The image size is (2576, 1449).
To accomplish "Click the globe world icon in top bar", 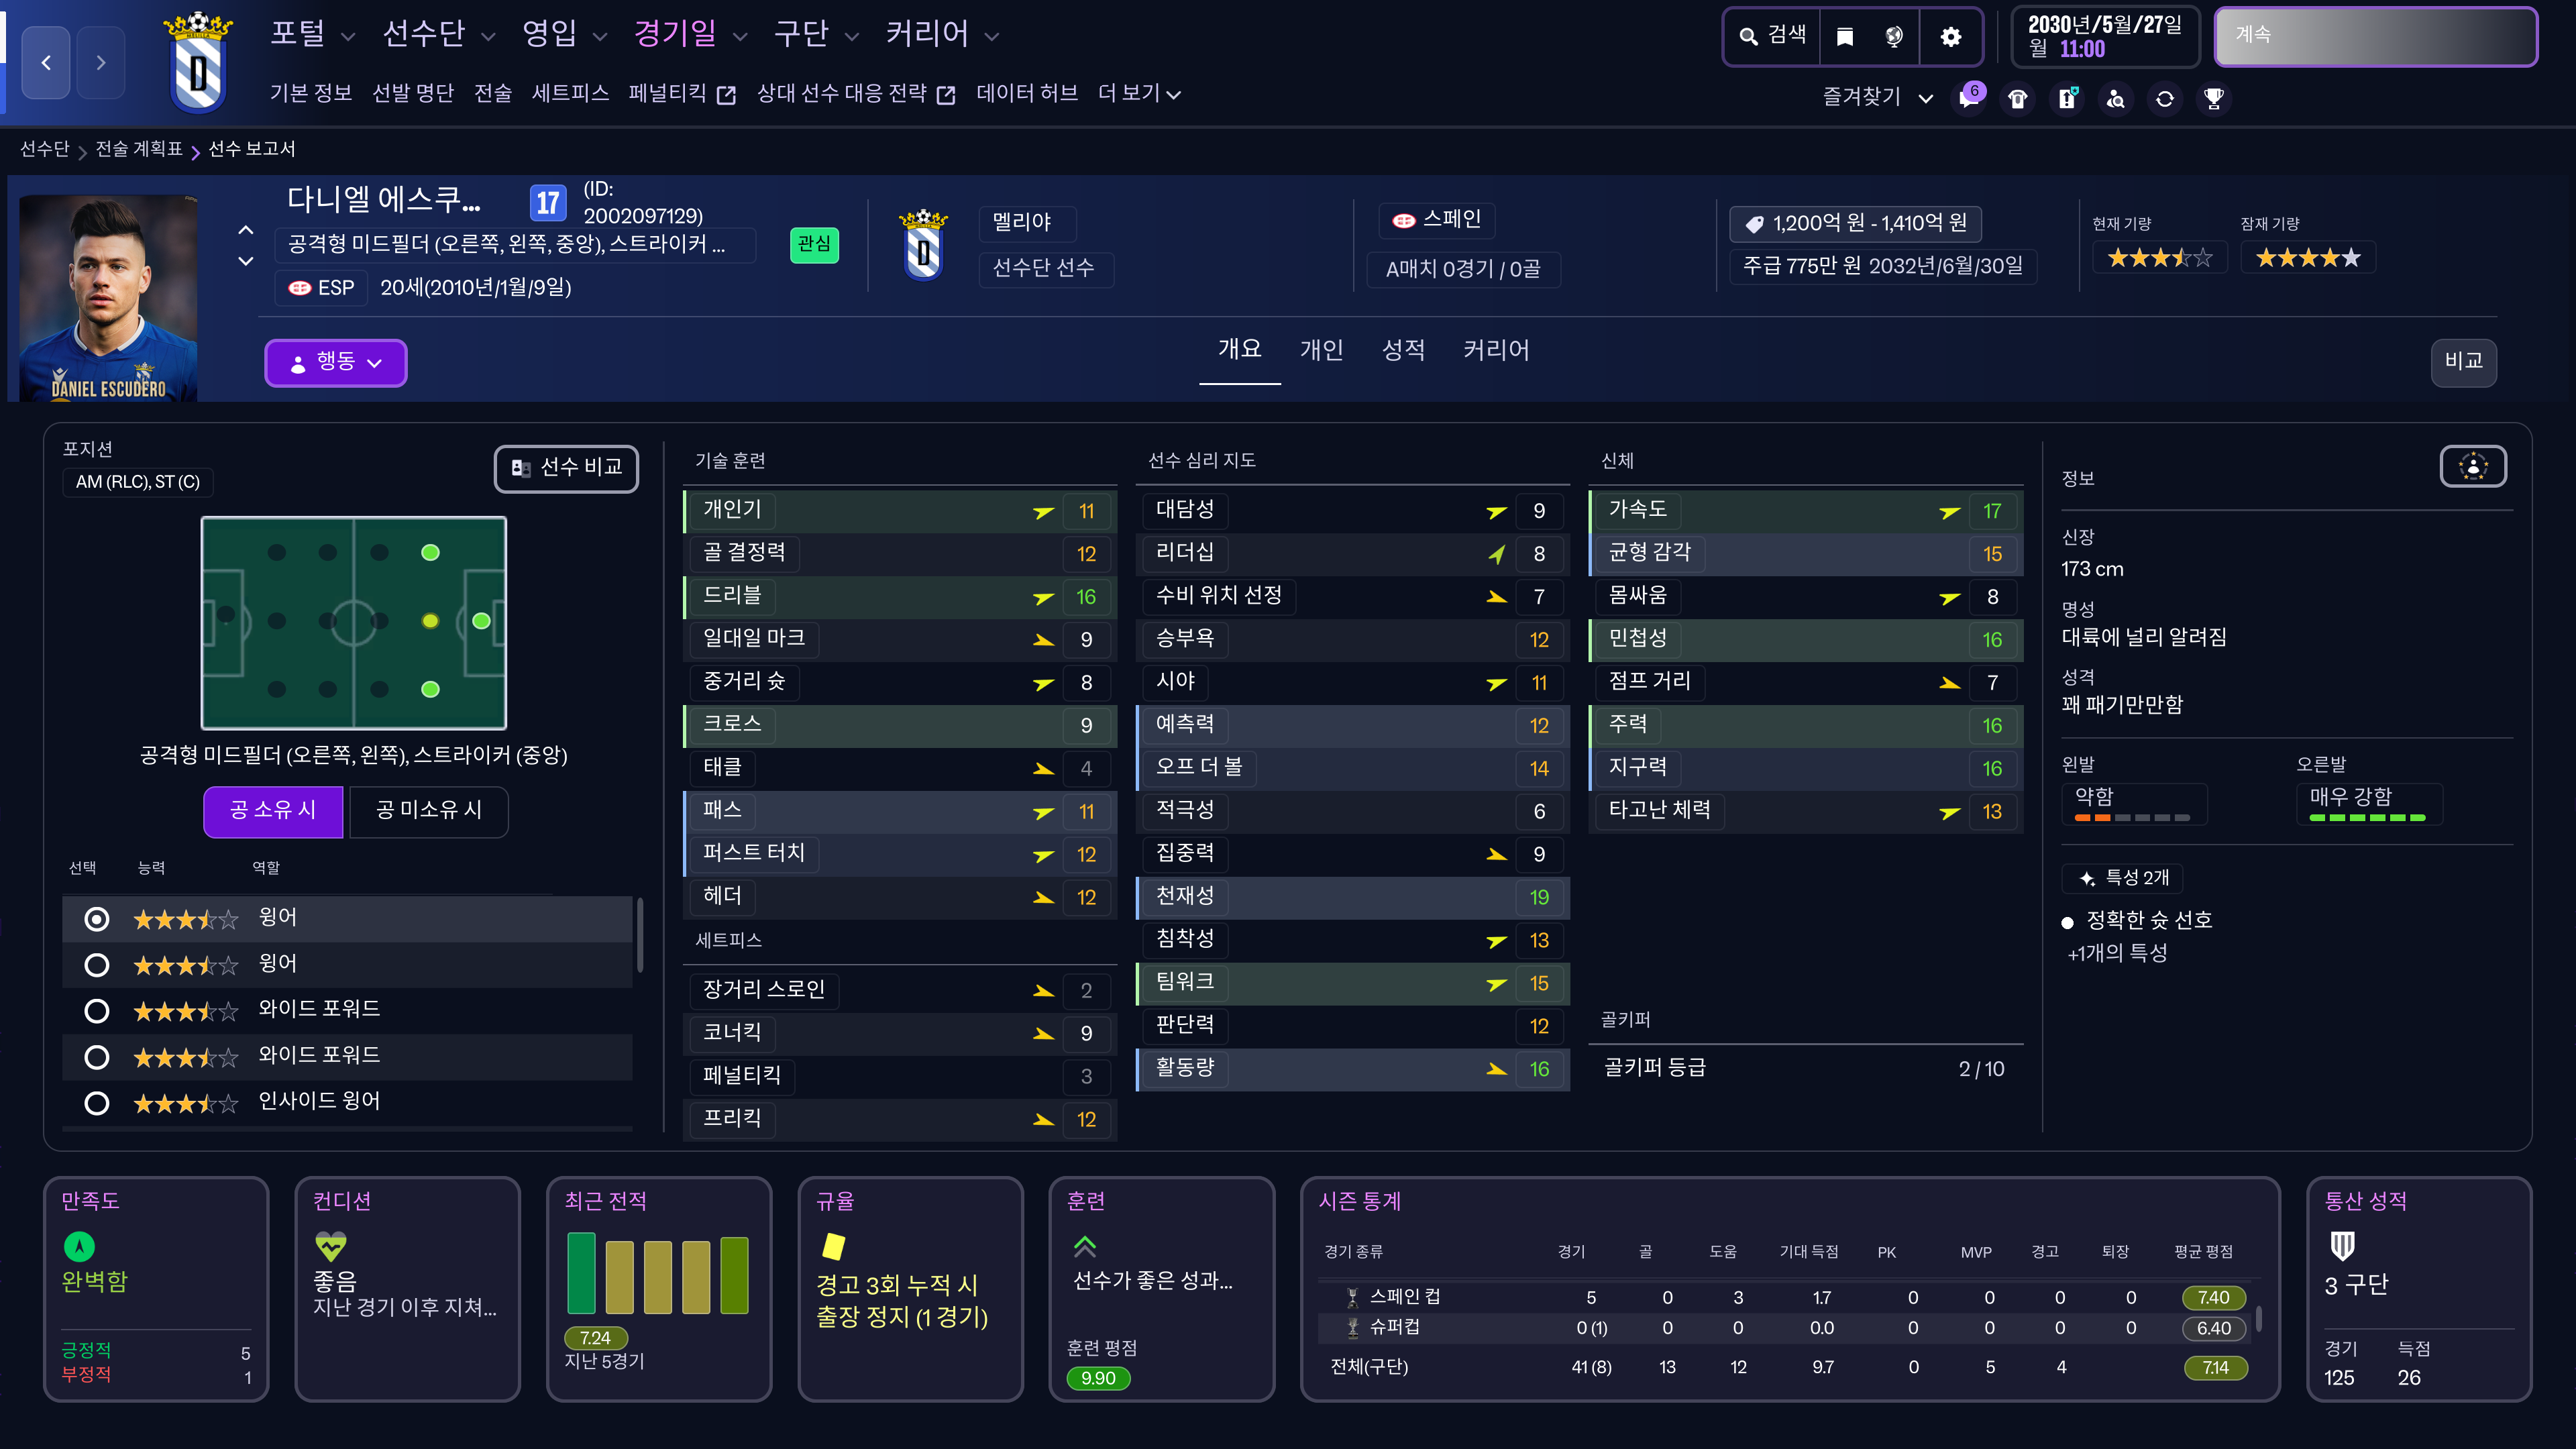I will coord(1894,37).
